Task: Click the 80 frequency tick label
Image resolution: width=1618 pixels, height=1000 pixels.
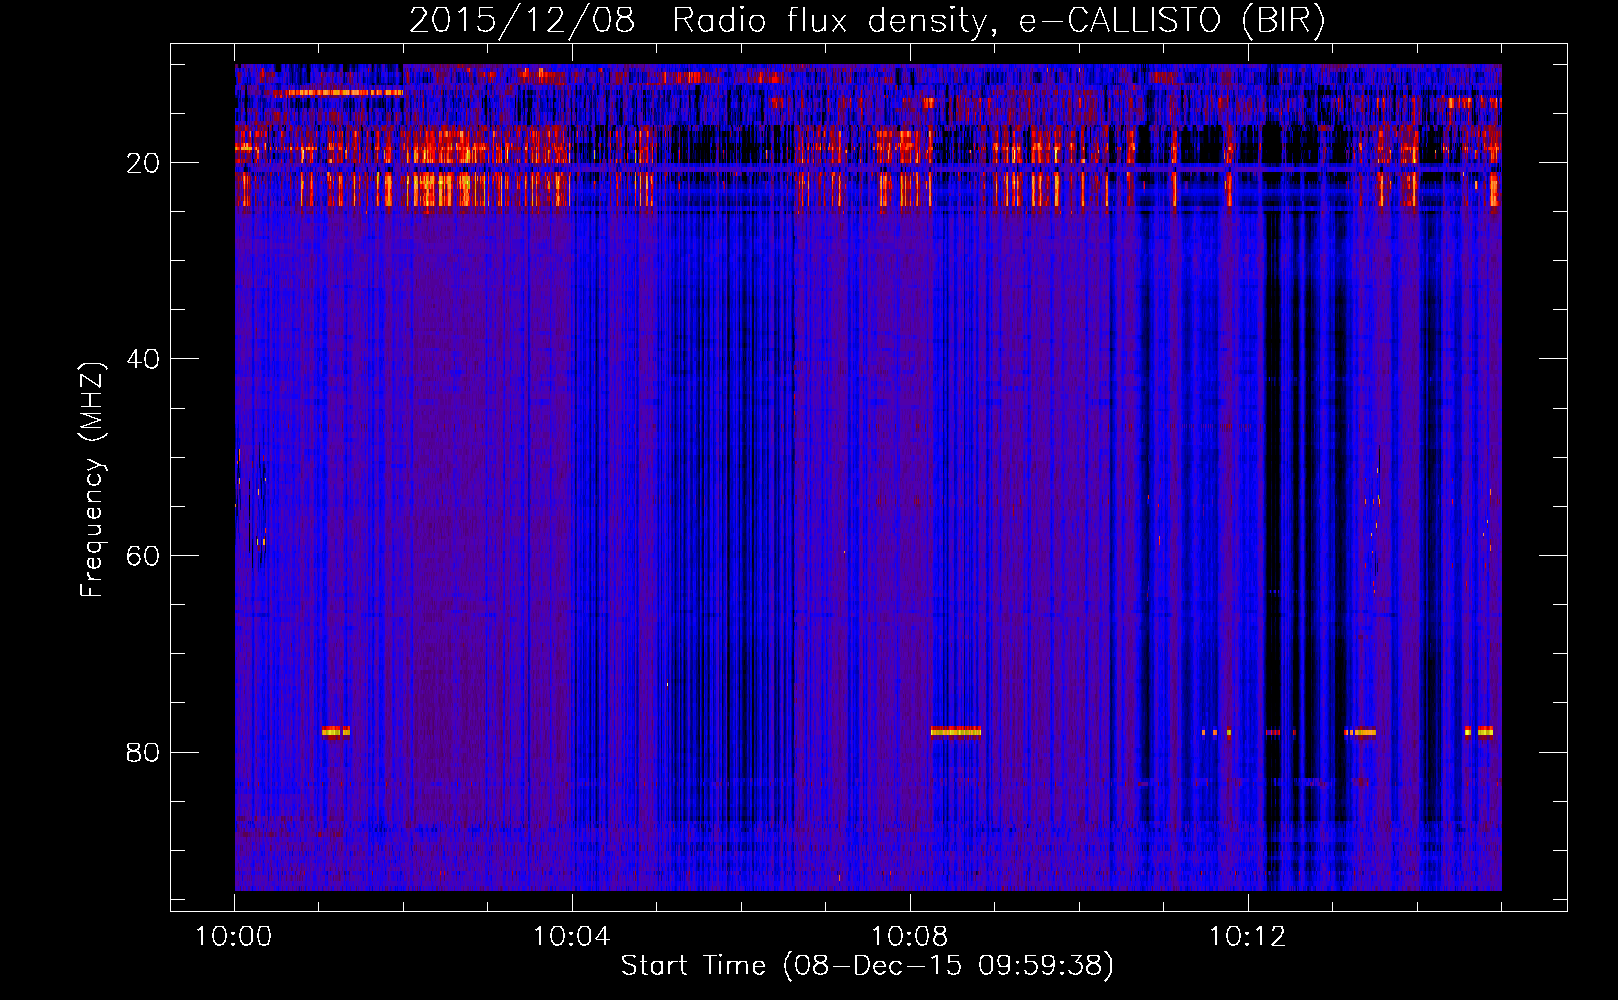Action: point(143,752)
